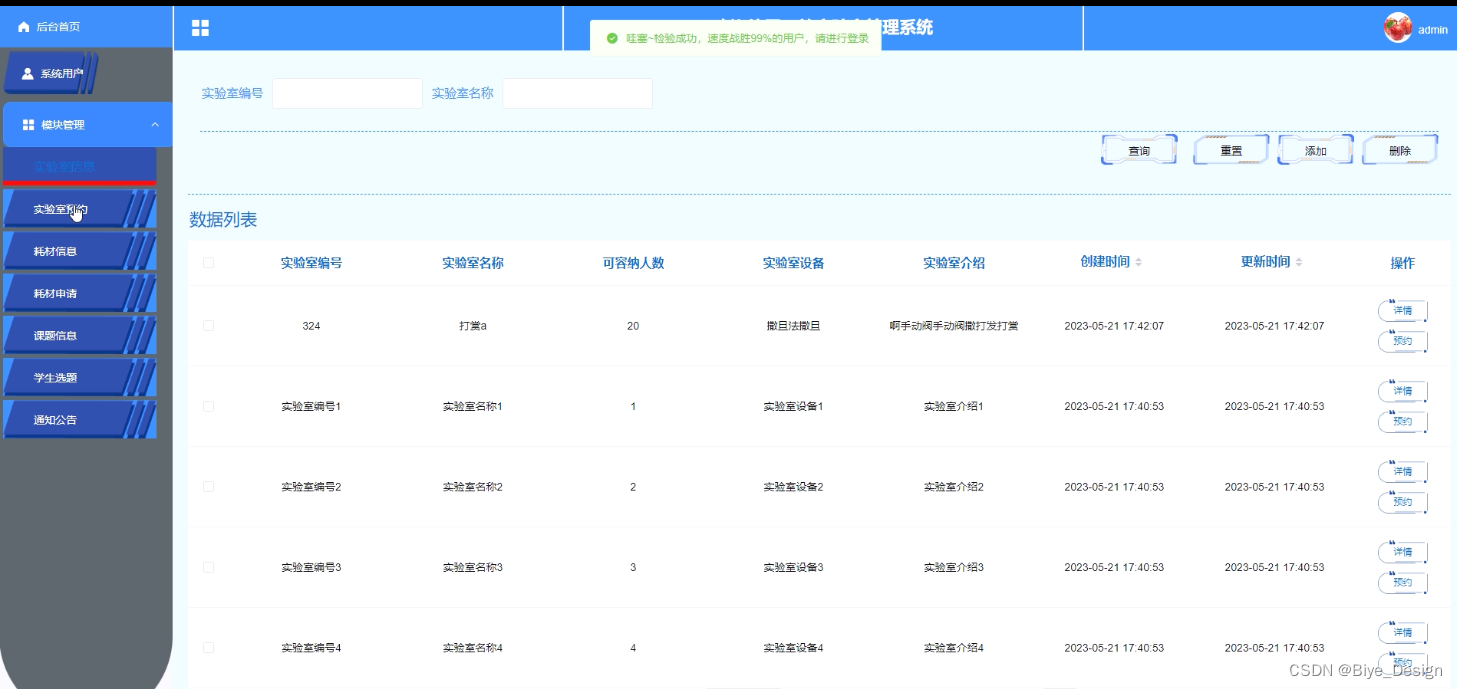Click the 实验室设备 column header
The width and height of the screenshot is (1457, 689).
[x=793, y=263]
